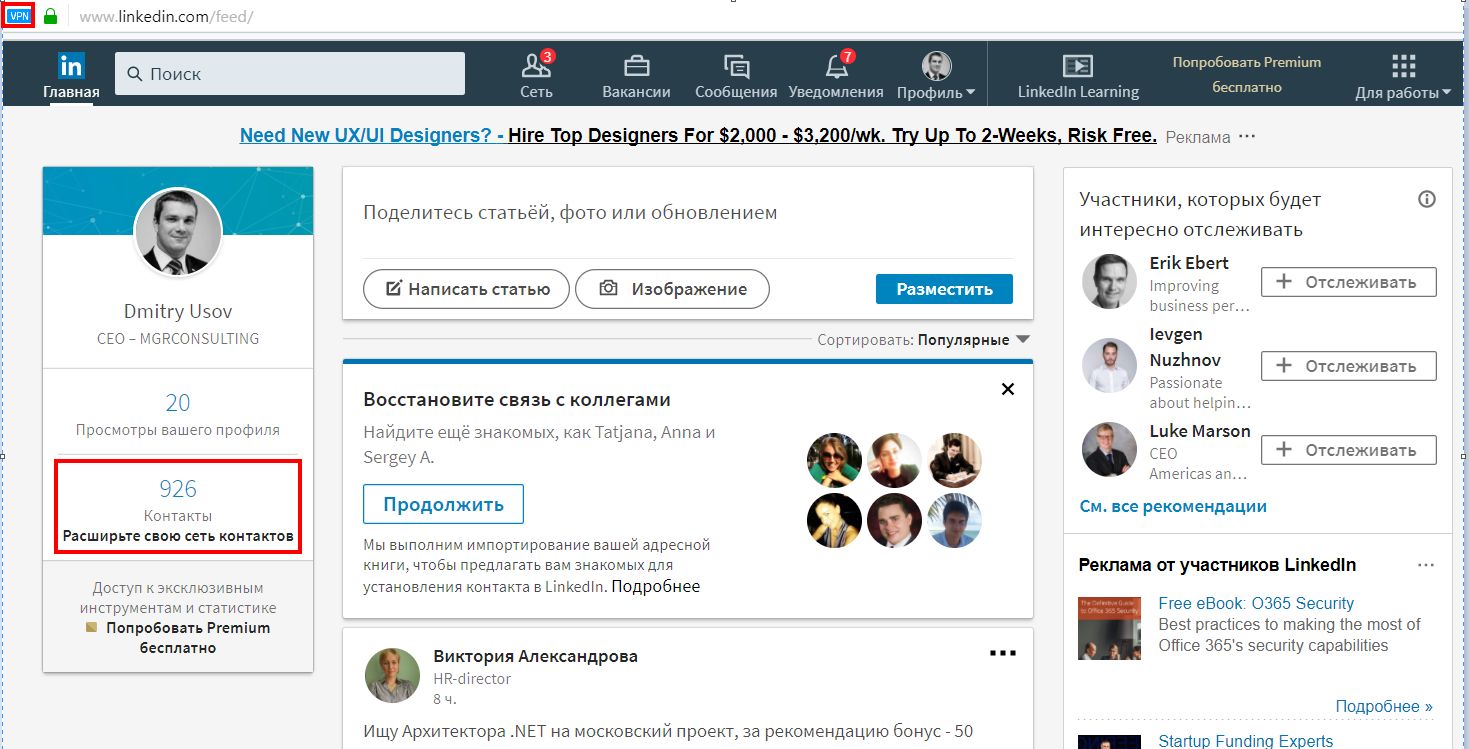Click the VPN badge in address bar

(20, 16)
